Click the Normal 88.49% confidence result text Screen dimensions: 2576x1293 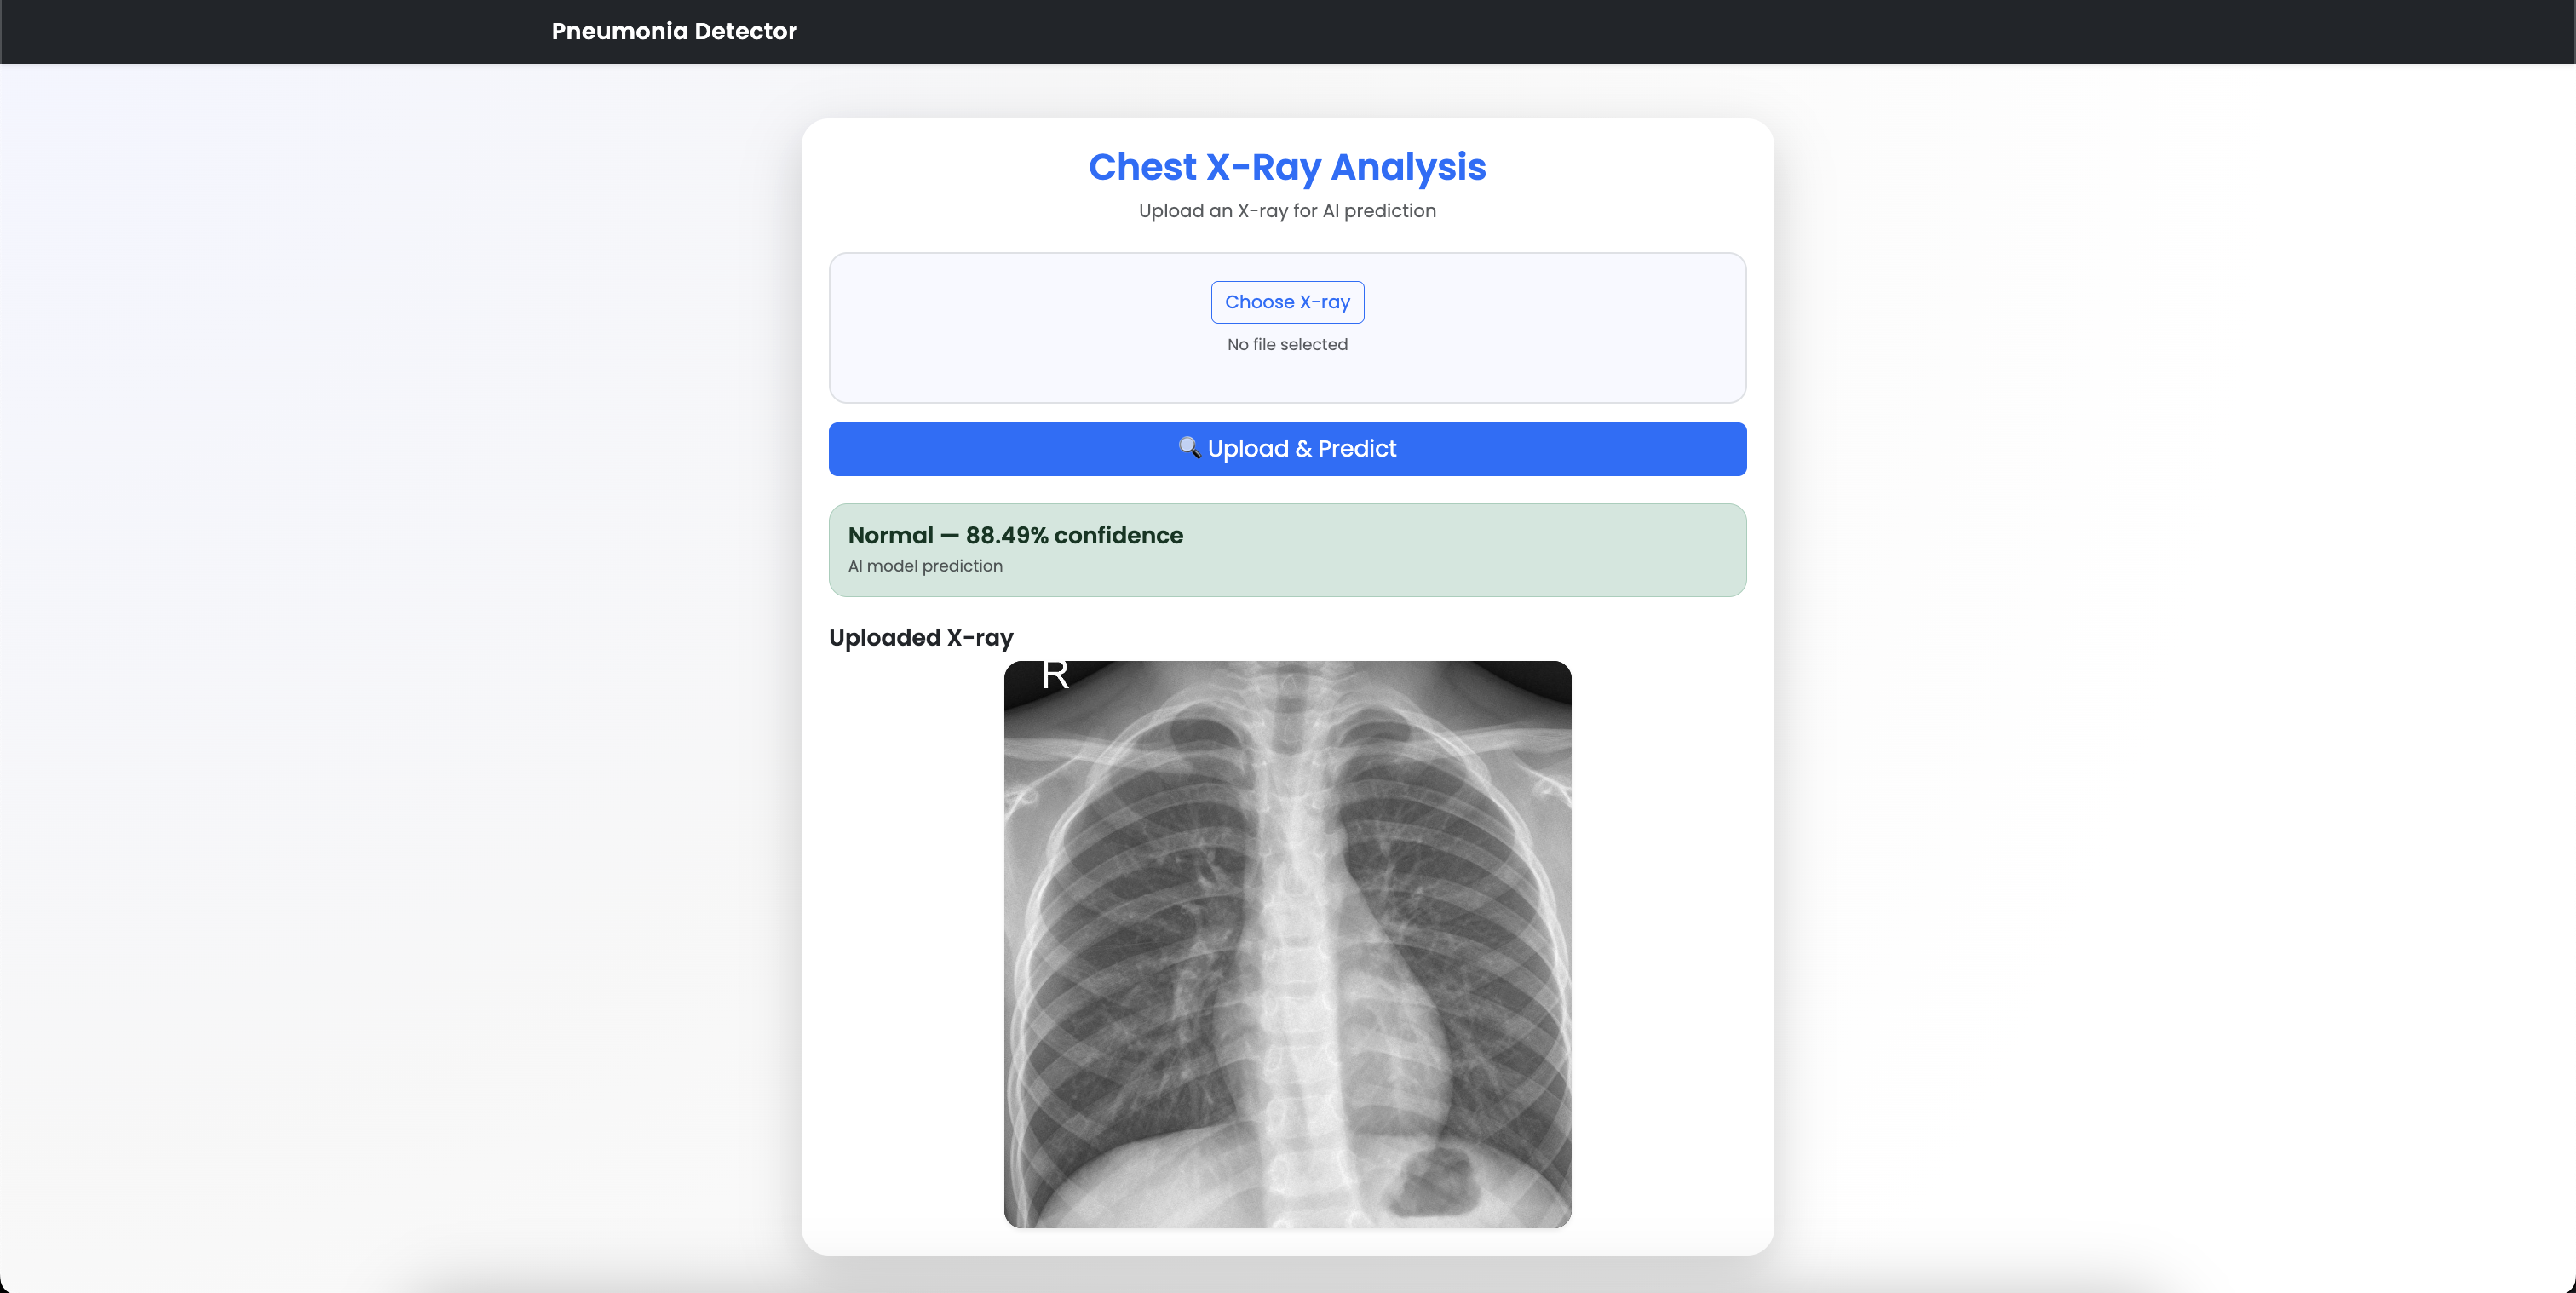[x=1015, y=535]
